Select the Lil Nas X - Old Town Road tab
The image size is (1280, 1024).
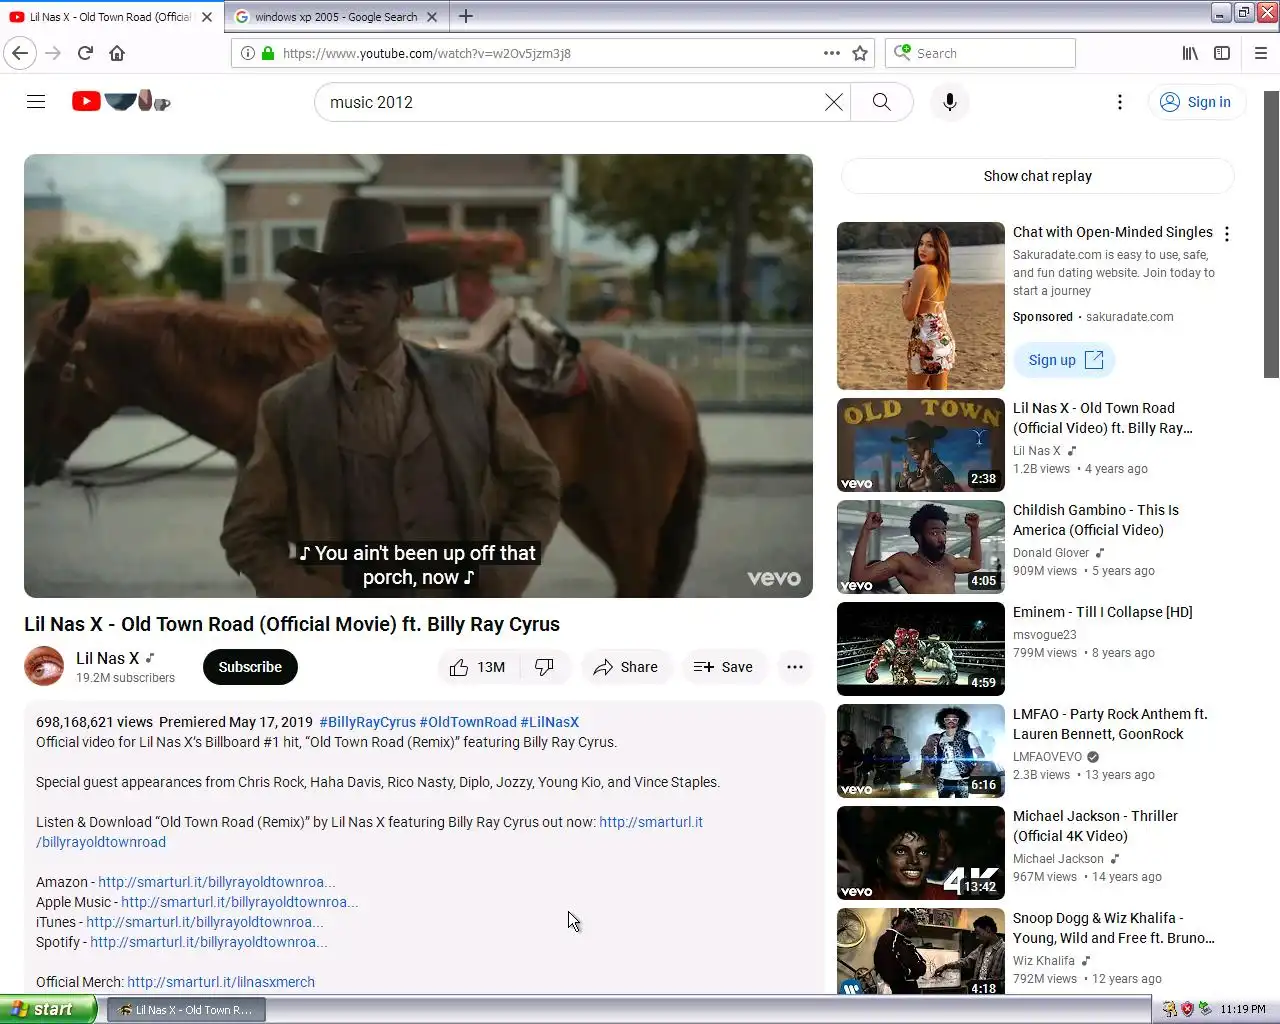110,17
